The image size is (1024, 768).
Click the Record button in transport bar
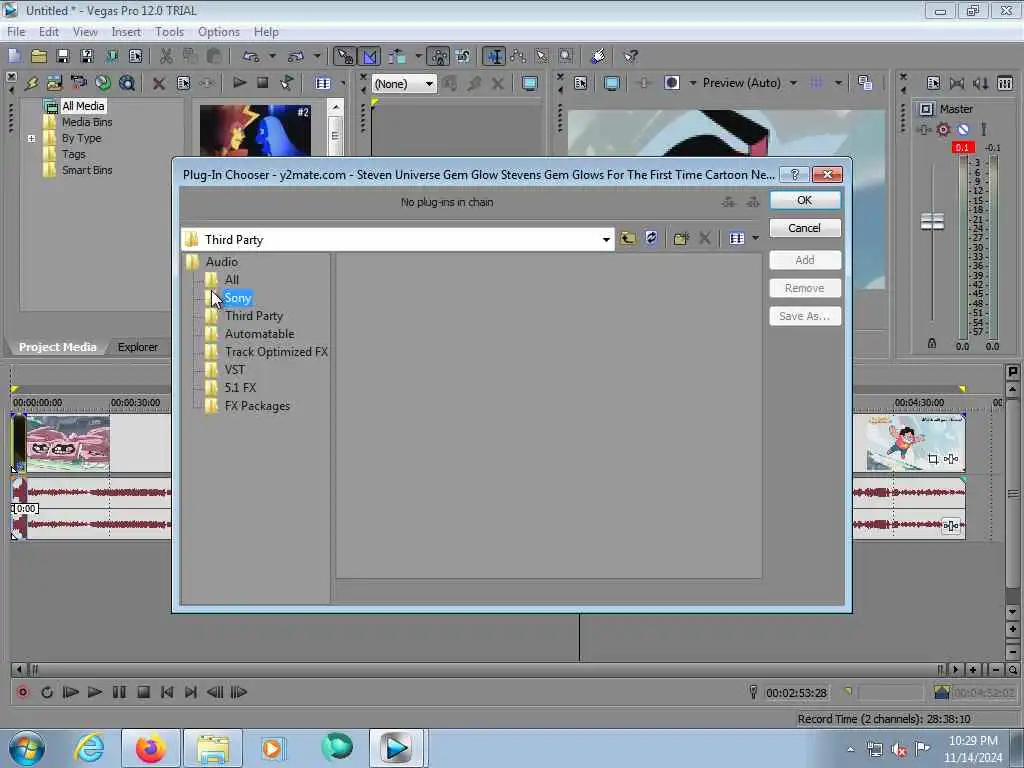pyautogui.click(x=23, y=692)
